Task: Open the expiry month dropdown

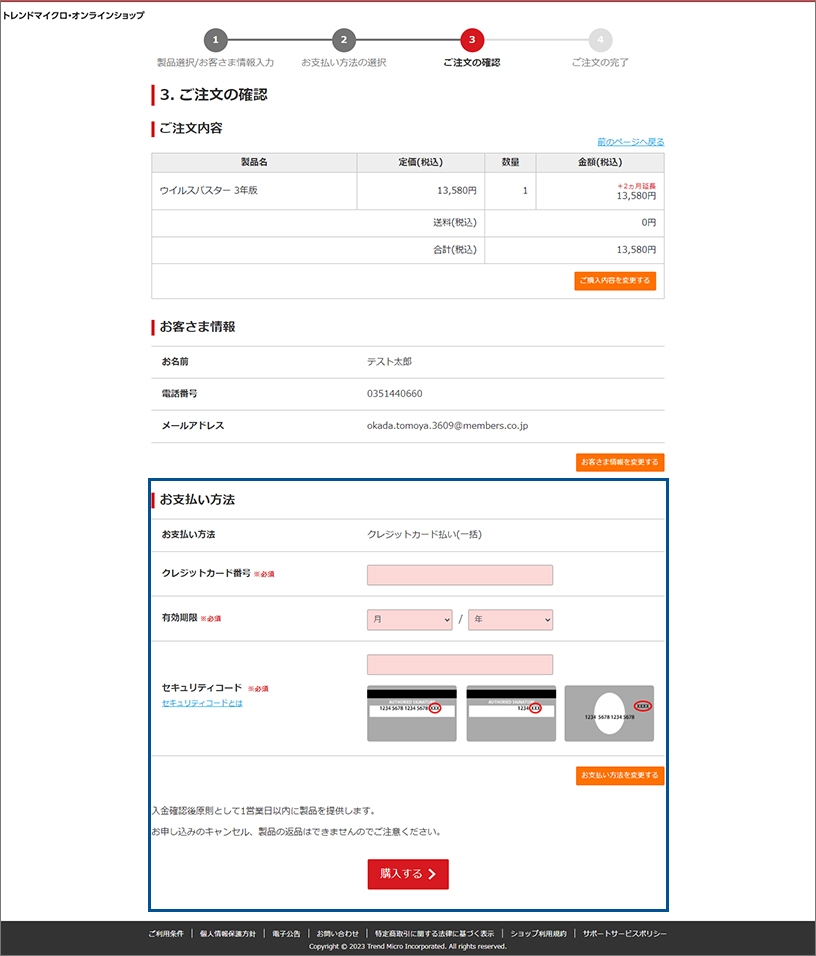Action: (x=410, y=619)
